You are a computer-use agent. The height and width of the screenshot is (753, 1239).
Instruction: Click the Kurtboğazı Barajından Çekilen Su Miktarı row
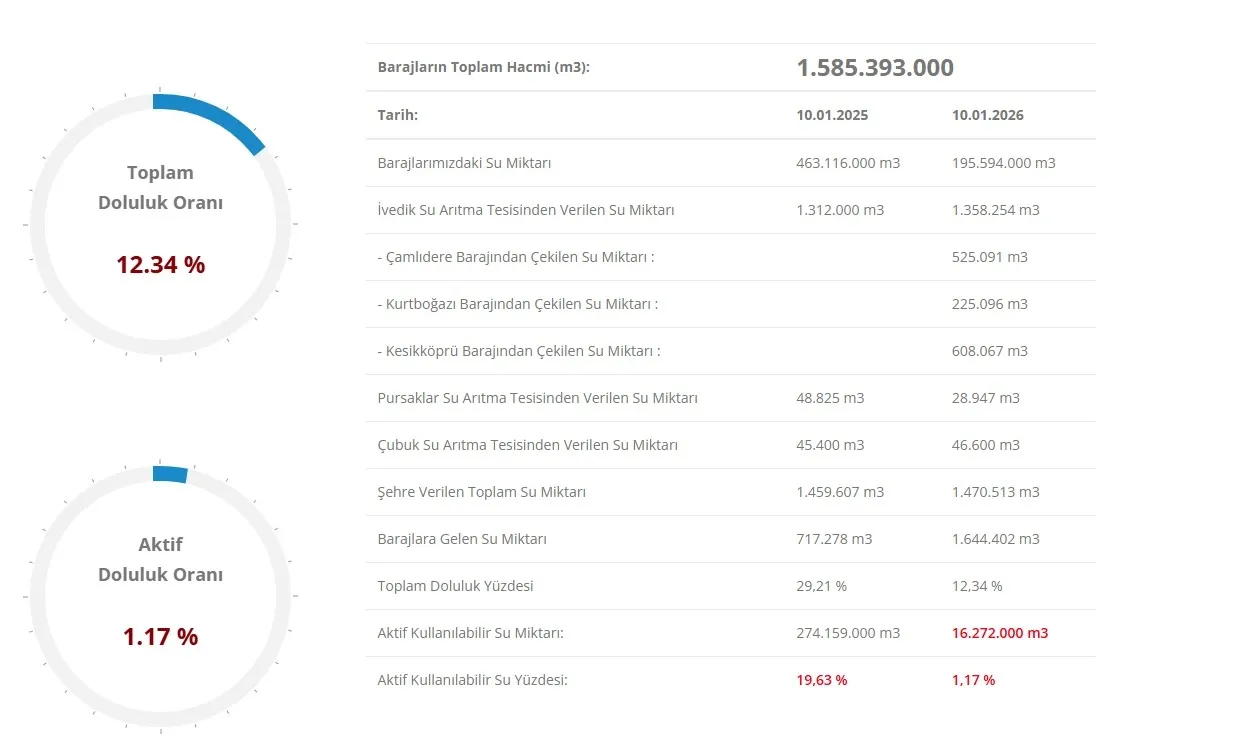tap(518, 304)
